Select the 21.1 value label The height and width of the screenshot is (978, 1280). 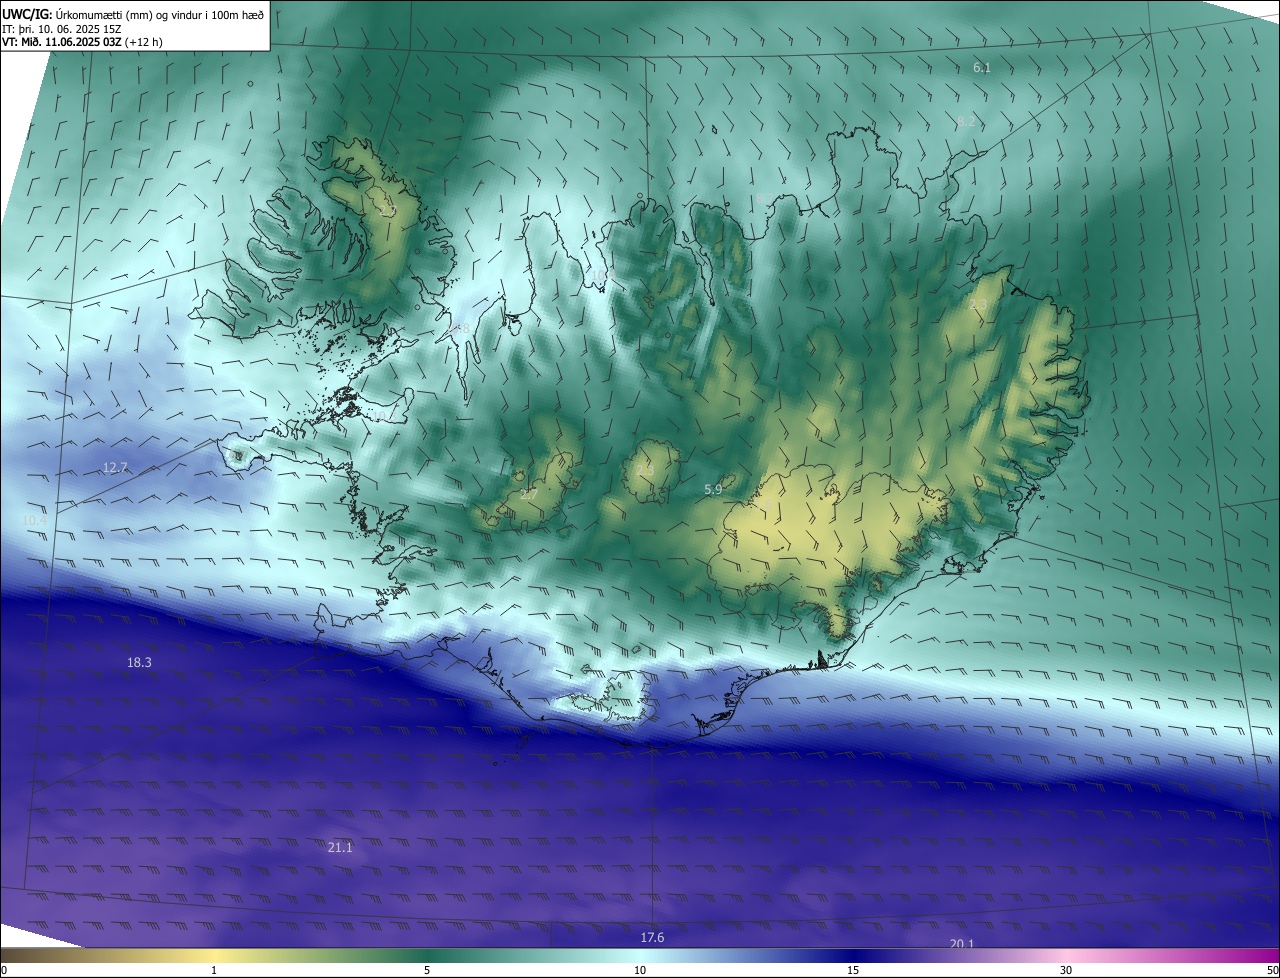340,848
